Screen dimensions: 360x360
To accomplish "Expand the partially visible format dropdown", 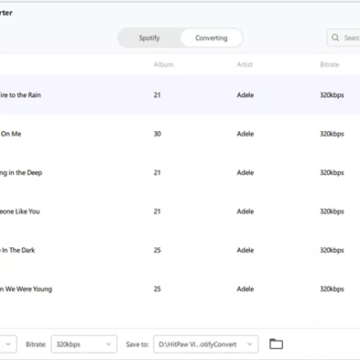I will click(8, 344).
